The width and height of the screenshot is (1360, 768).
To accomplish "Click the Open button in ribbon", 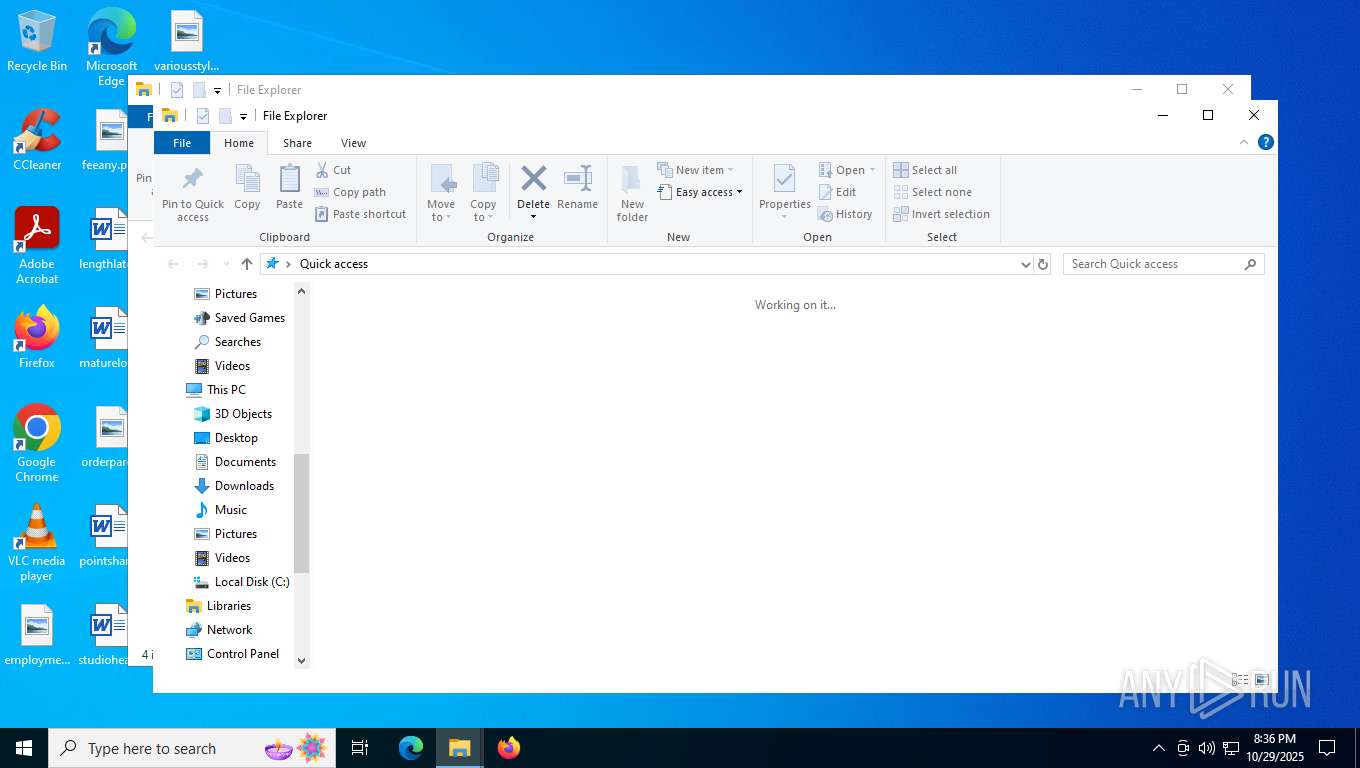I will [847, 170].
